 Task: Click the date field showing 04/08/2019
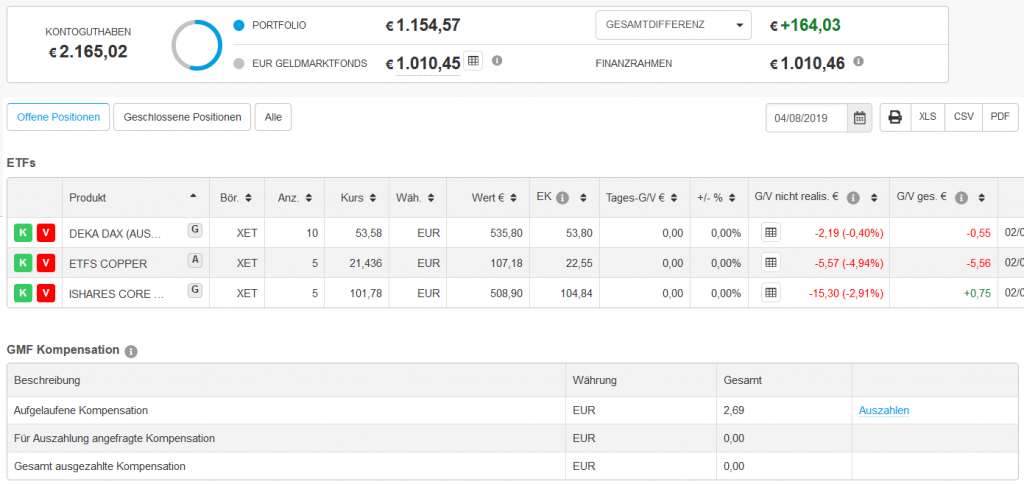coord(807,117)
